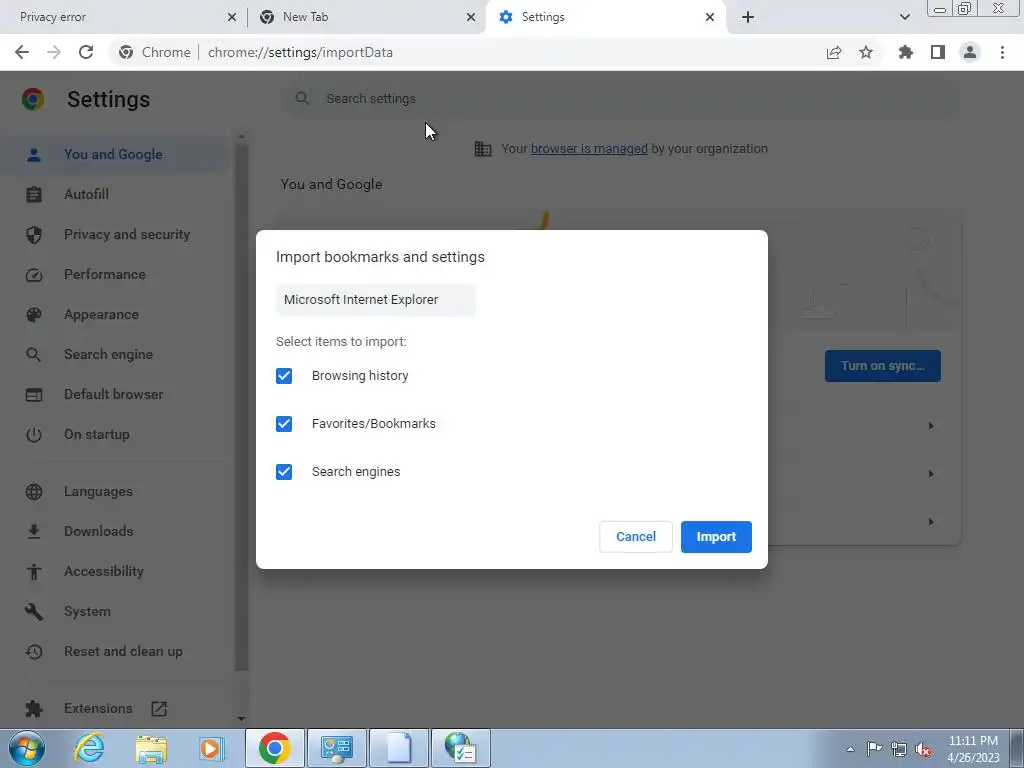Image resolution: width=1024 pixels, height=768 pixels.
Task: Reload the current page
Action: point(86,52)
